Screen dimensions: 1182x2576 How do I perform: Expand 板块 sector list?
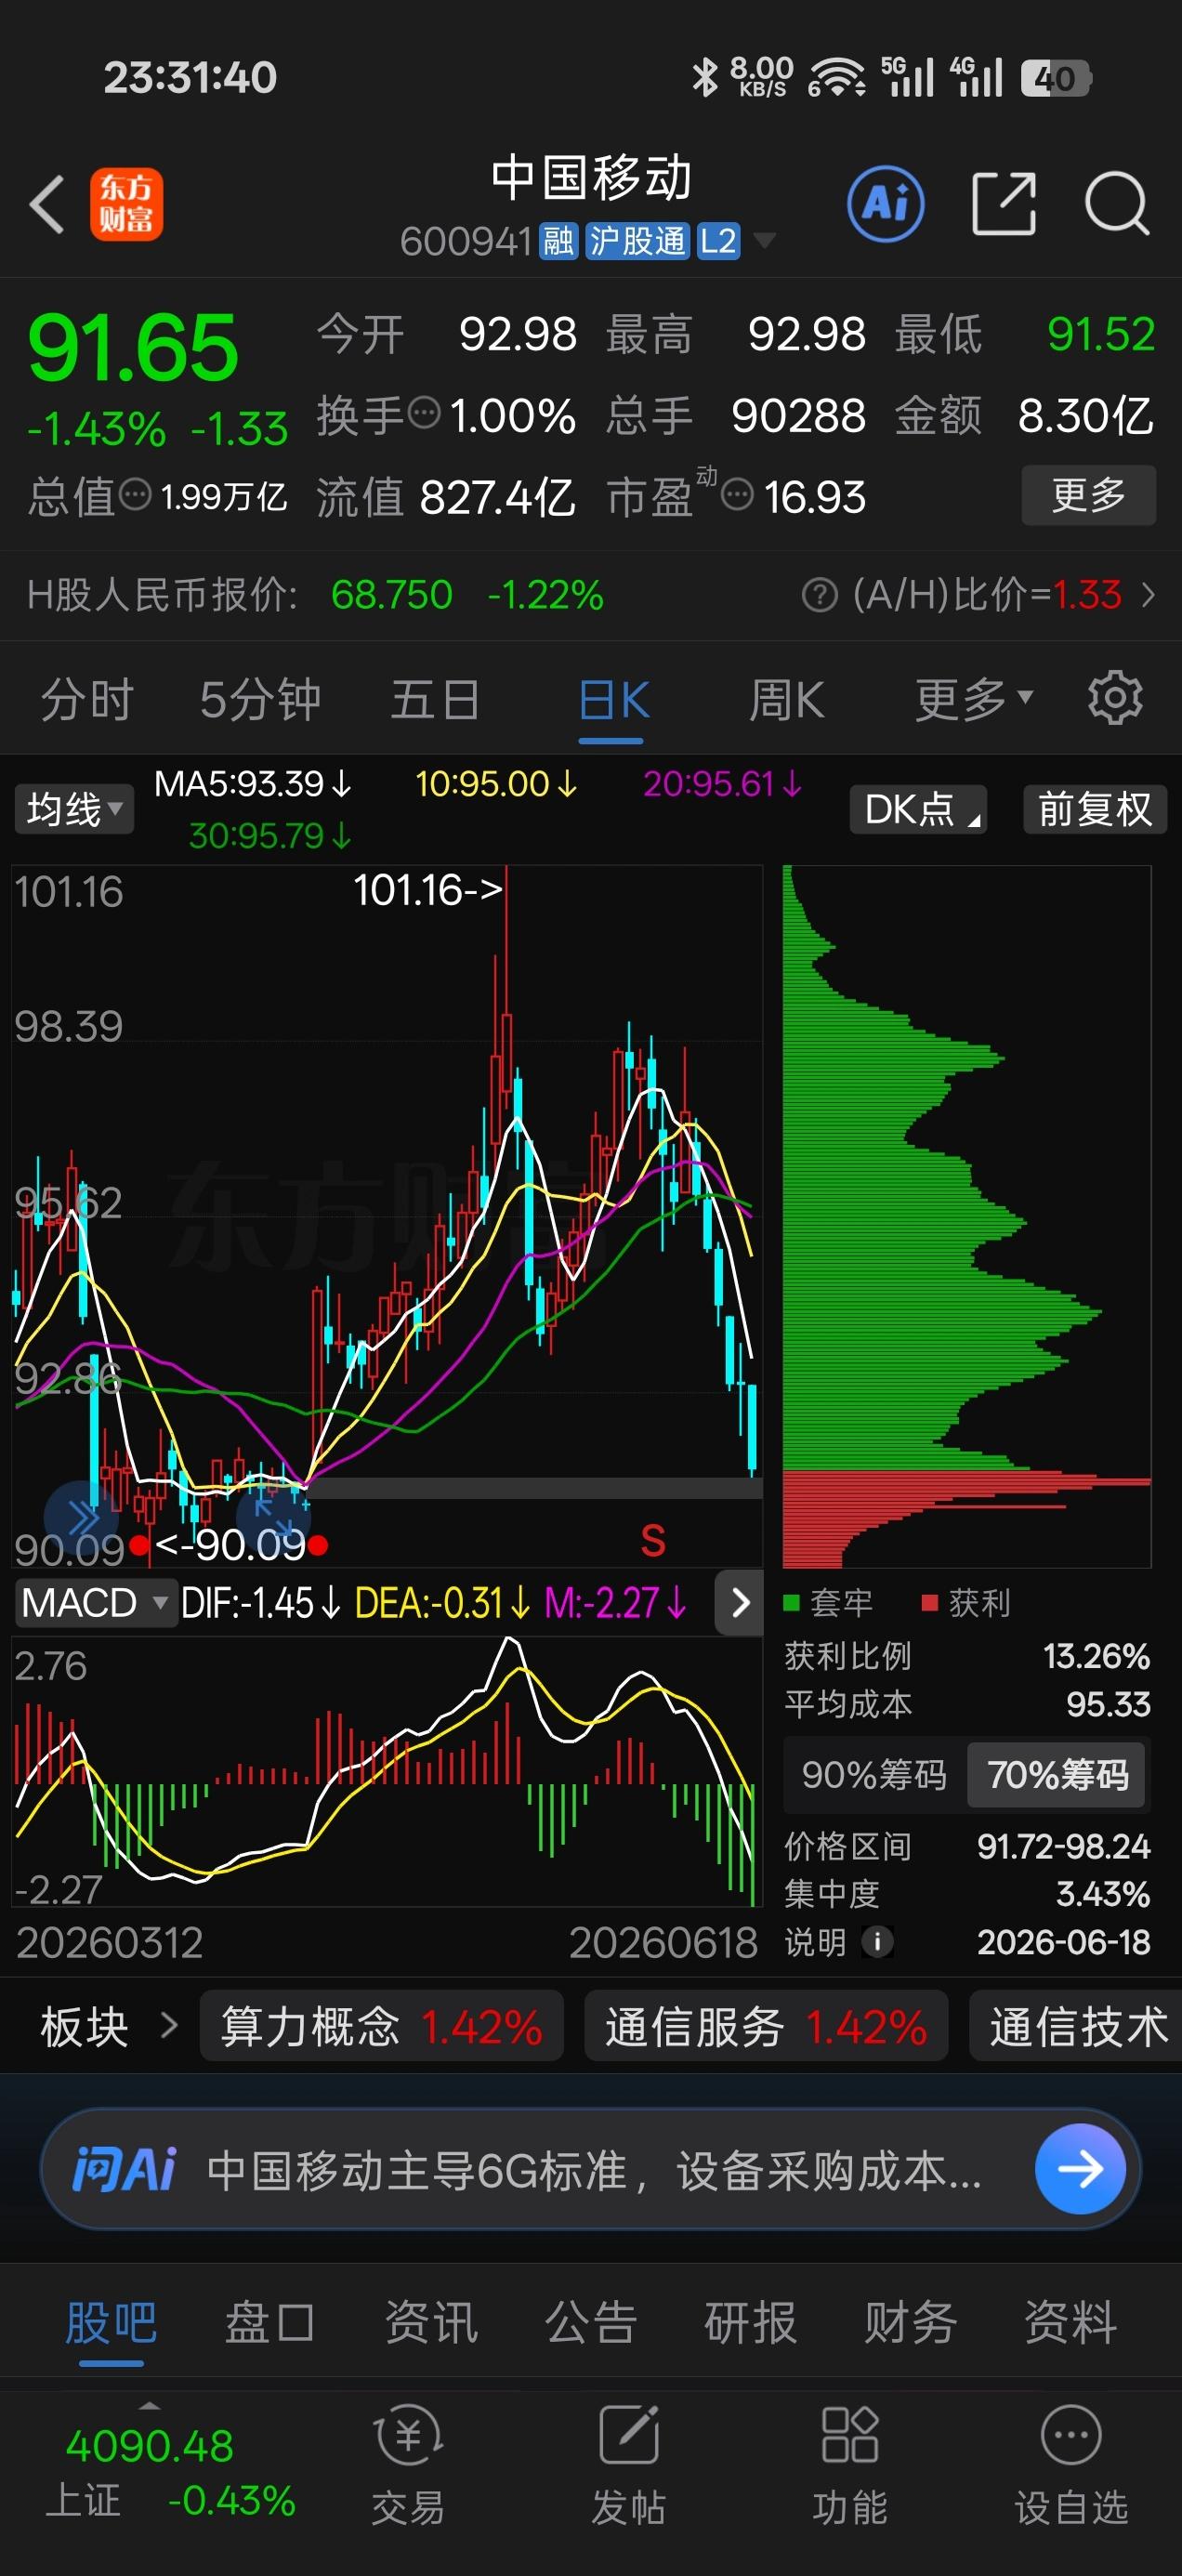click(x=108, y=2026)
